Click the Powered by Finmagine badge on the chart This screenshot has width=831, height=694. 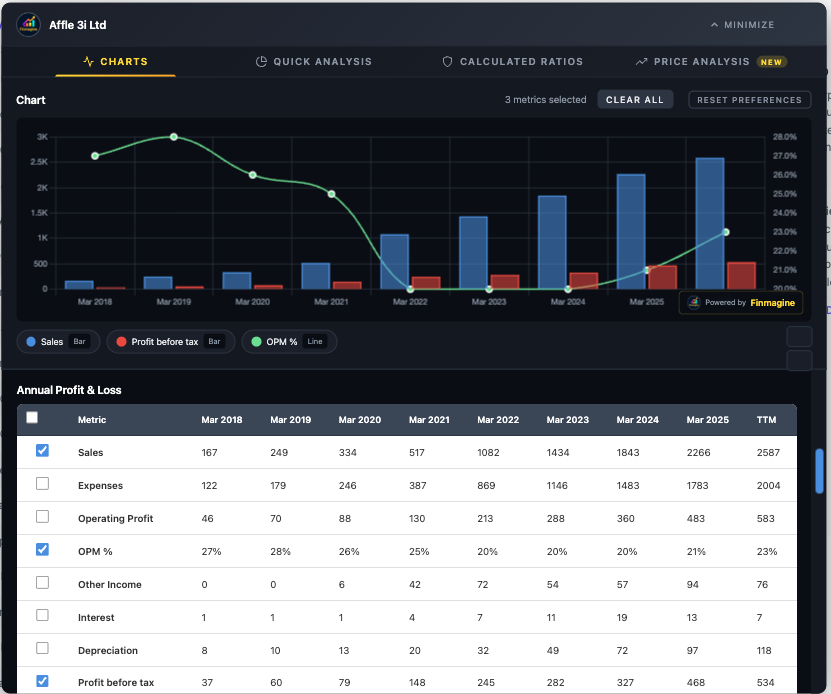[x=740, y=302]
